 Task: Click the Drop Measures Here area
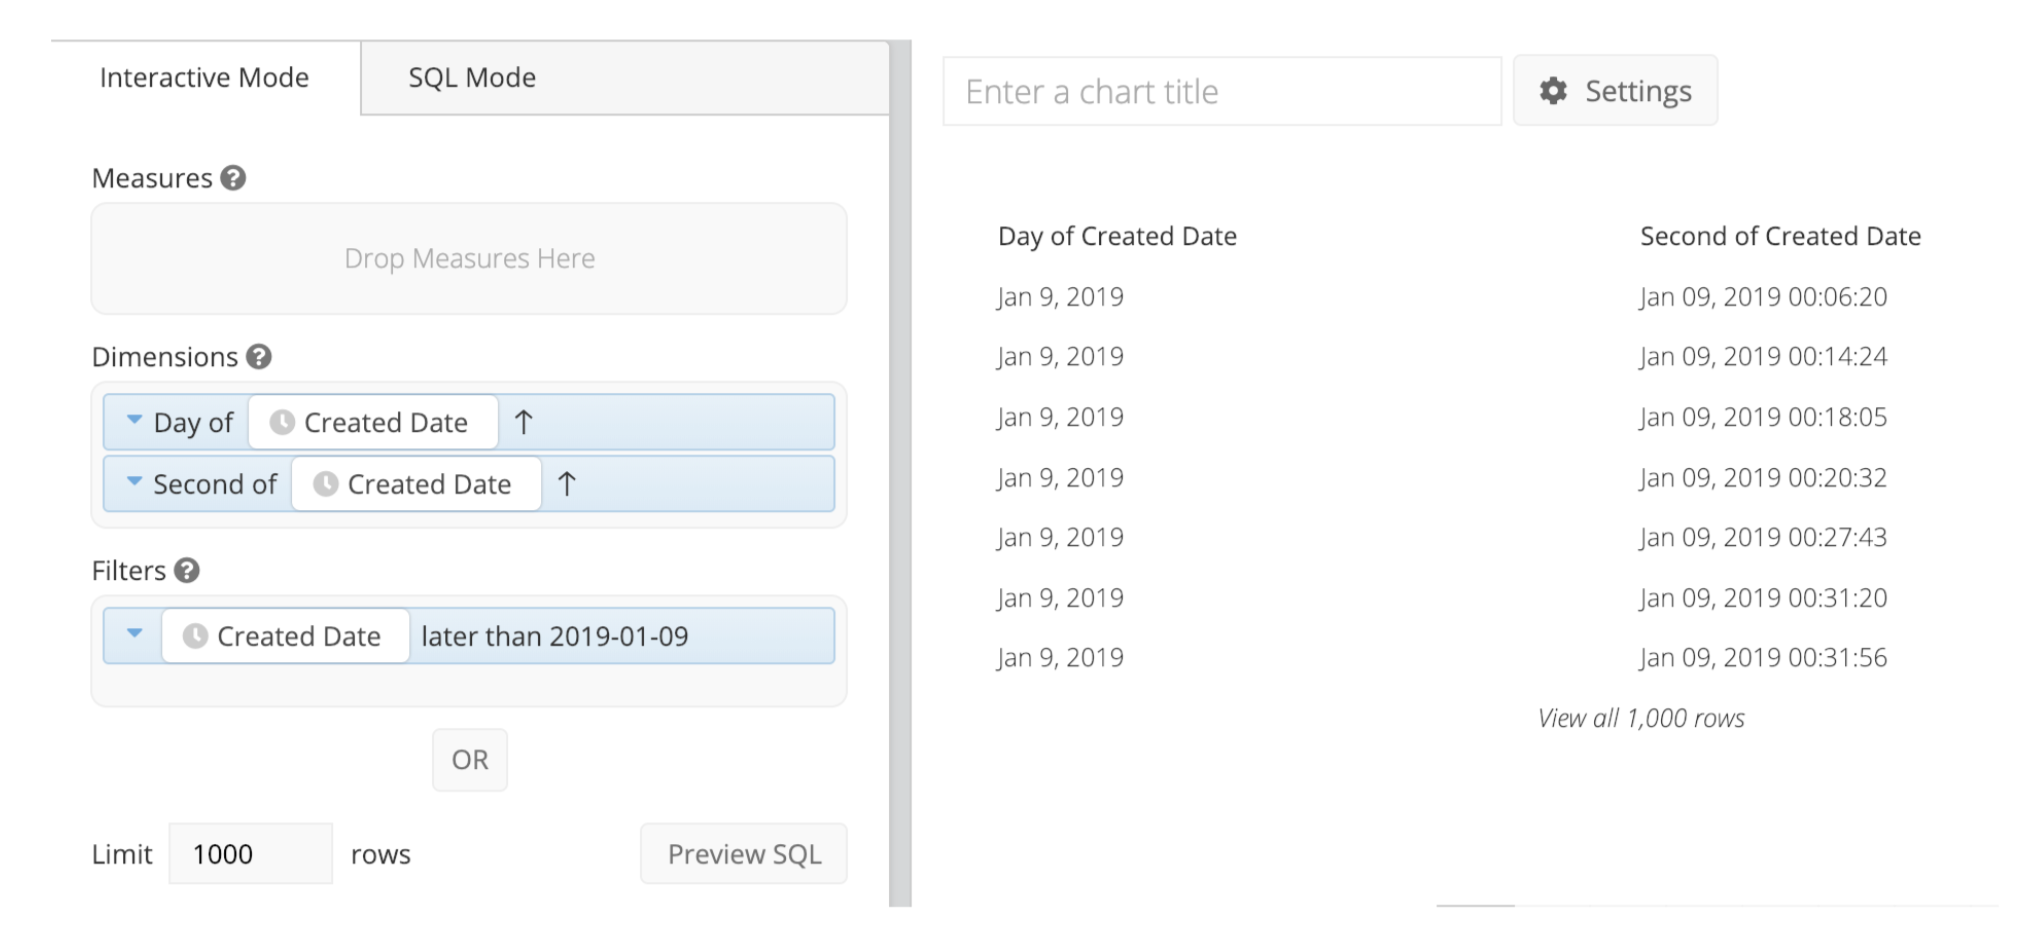click(x=469, y=259)
